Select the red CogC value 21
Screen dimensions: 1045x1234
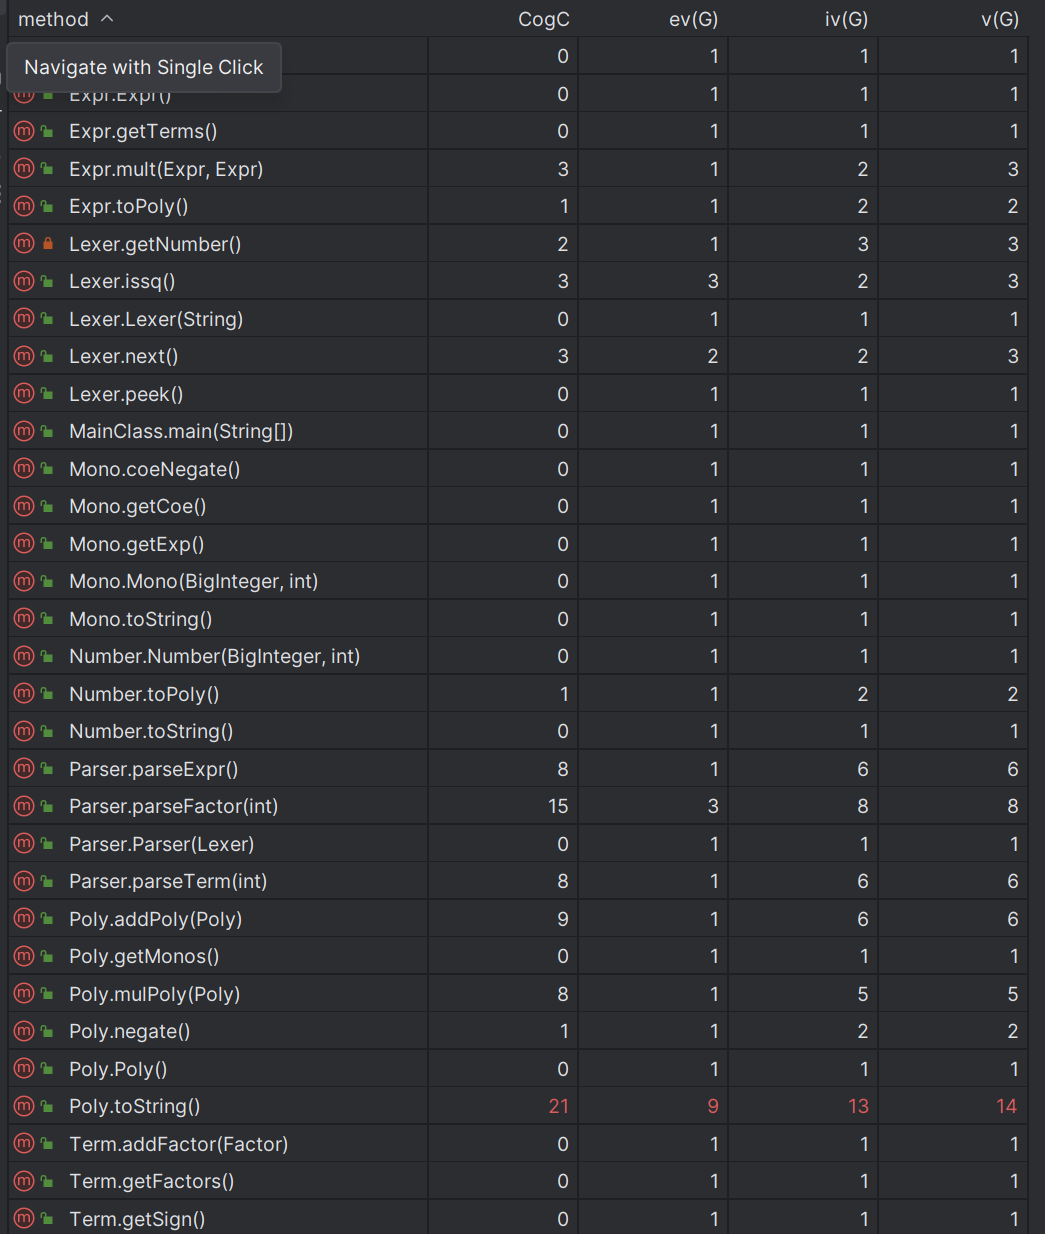click(558, 1106)
